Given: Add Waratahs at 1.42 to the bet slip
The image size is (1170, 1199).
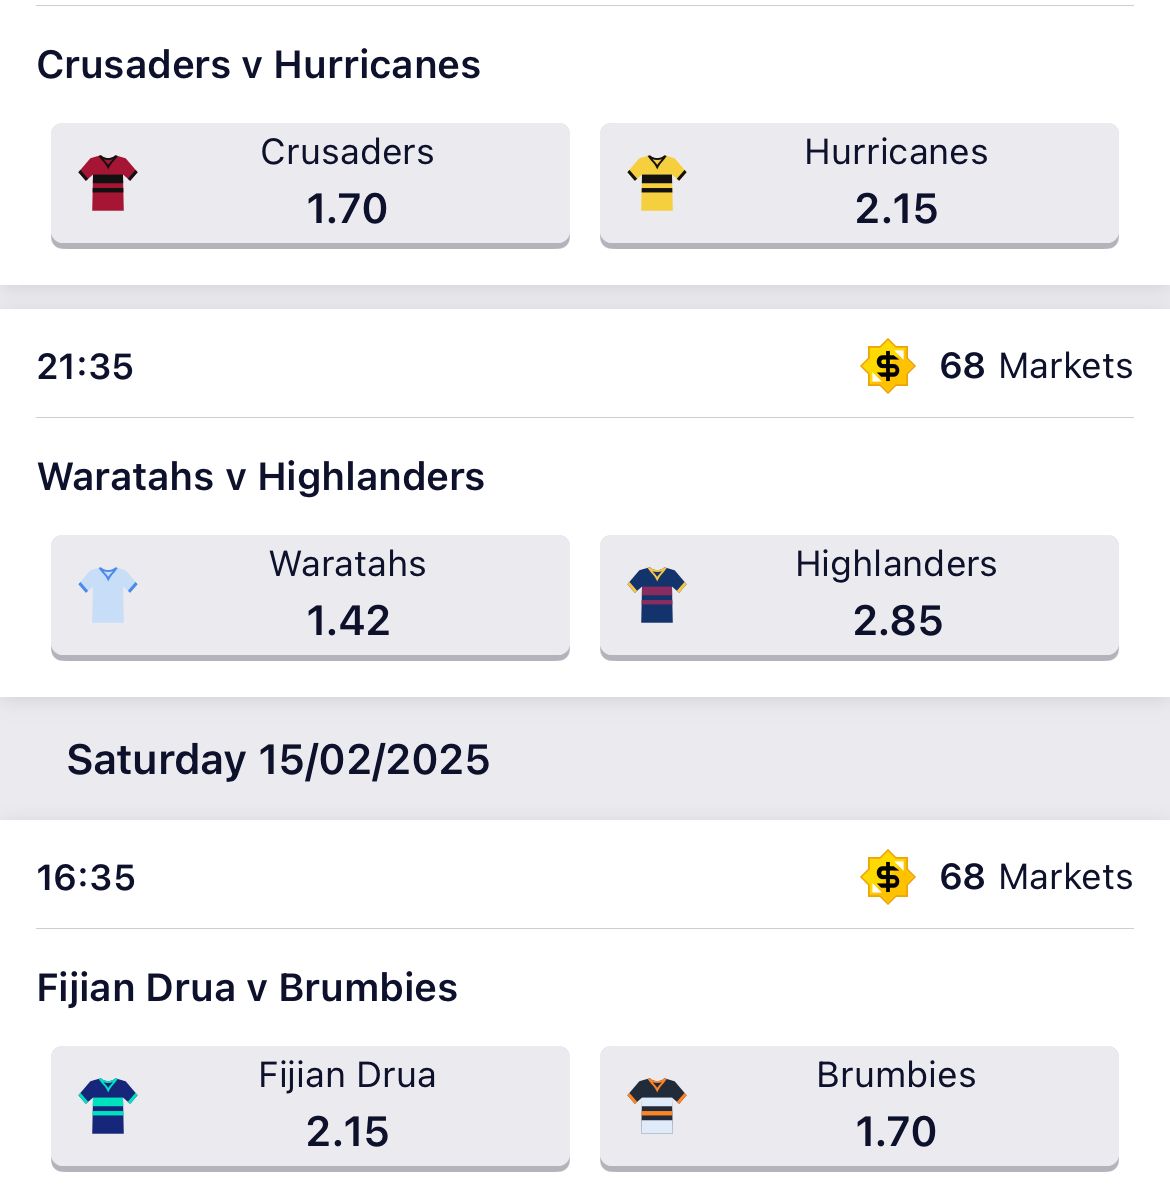Looking at the screenshot, I should click(346, 596).
